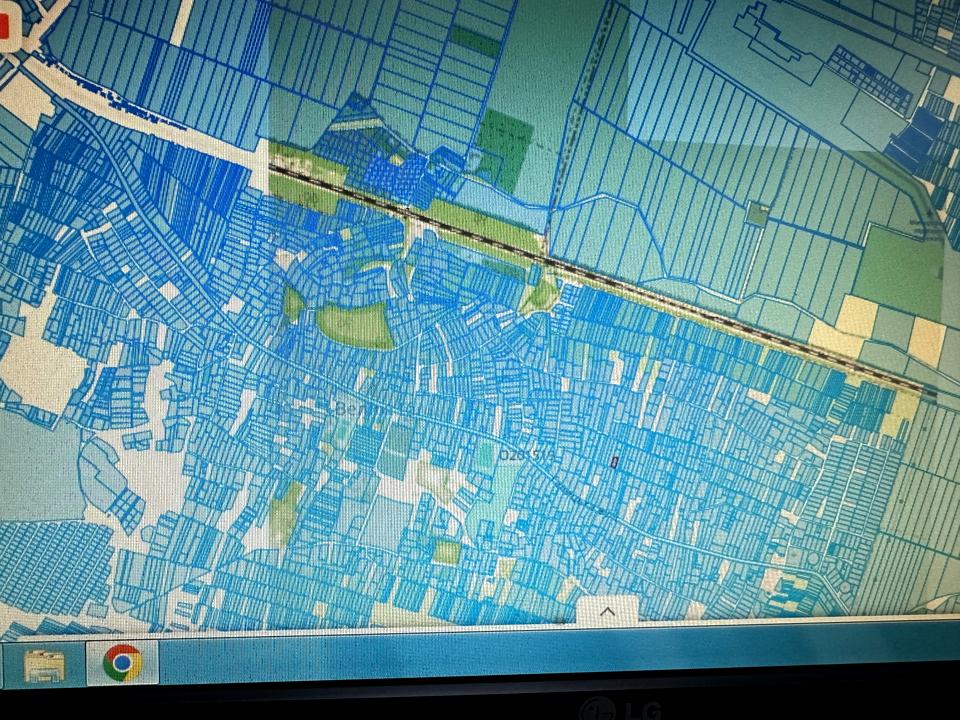
Task: Select the green triangular patch below the railway
Action: click(542, 293)
